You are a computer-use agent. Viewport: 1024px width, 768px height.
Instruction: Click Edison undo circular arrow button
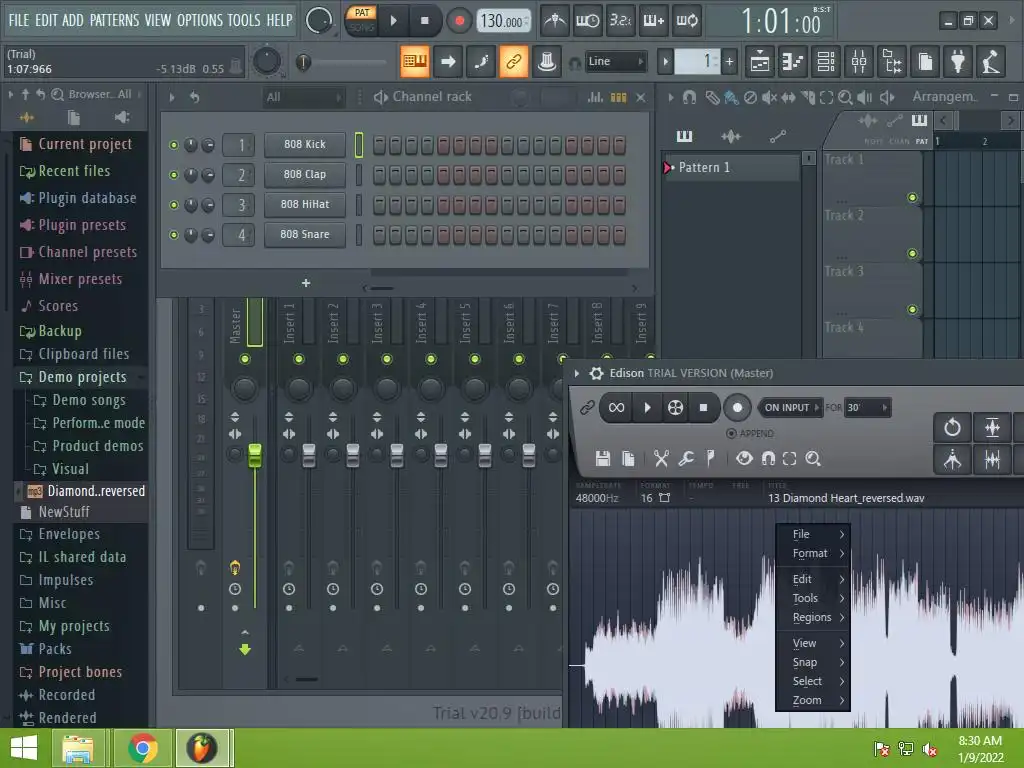[952, 428]
